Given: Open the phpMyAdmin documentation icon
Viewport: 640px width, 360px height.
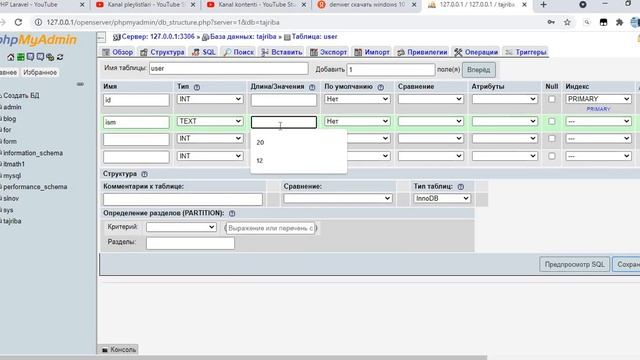Looking at the screenshot, I should tap(30, 57).
